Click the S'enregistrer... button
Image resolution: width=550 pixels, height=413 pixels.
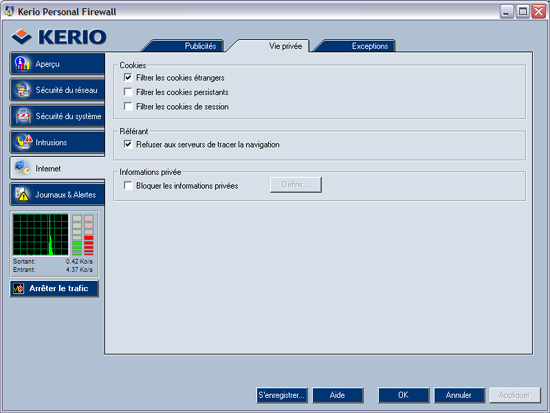[282, 395]
